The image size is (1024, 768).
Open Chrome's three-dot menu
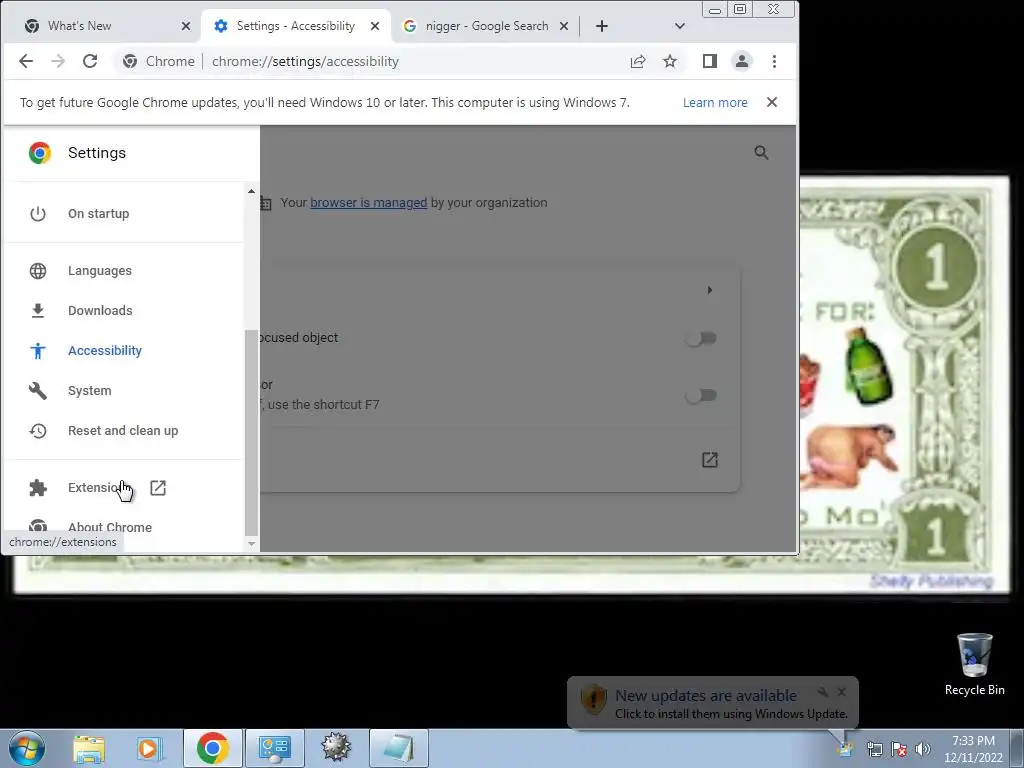coord(775,61)
